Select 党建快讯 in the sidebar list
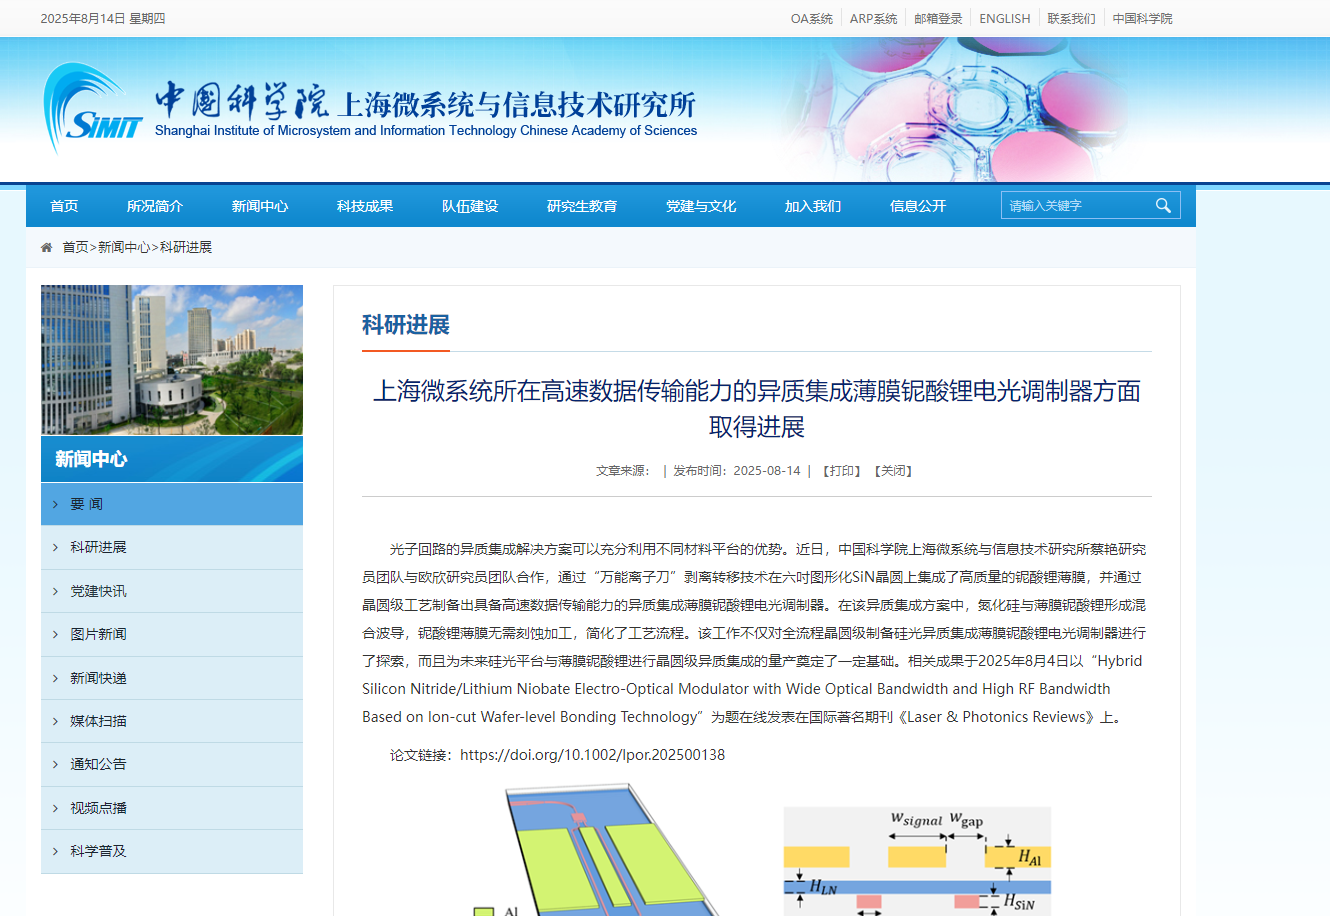 tap(172, 591)
